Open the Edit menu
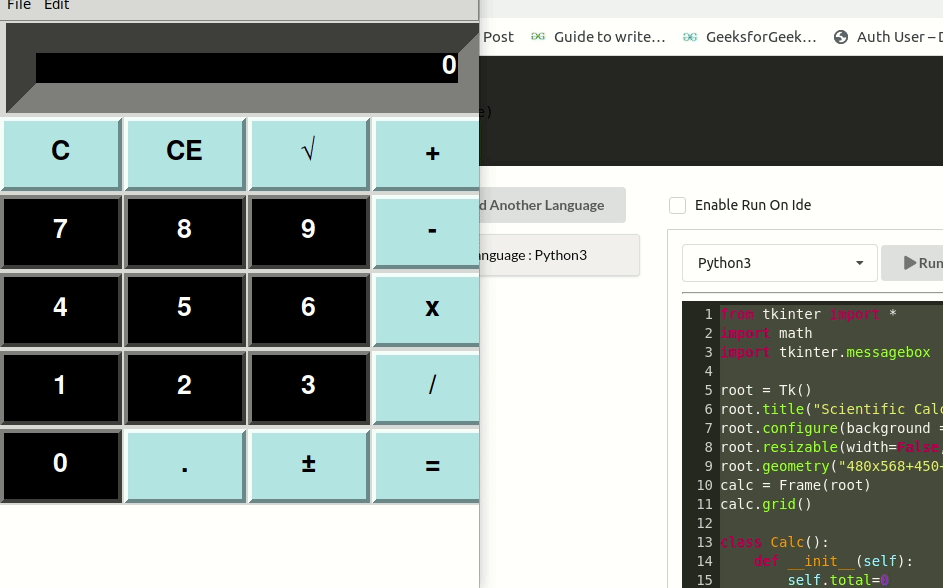This screenshot has width=943, height=588. click(56, 6)
